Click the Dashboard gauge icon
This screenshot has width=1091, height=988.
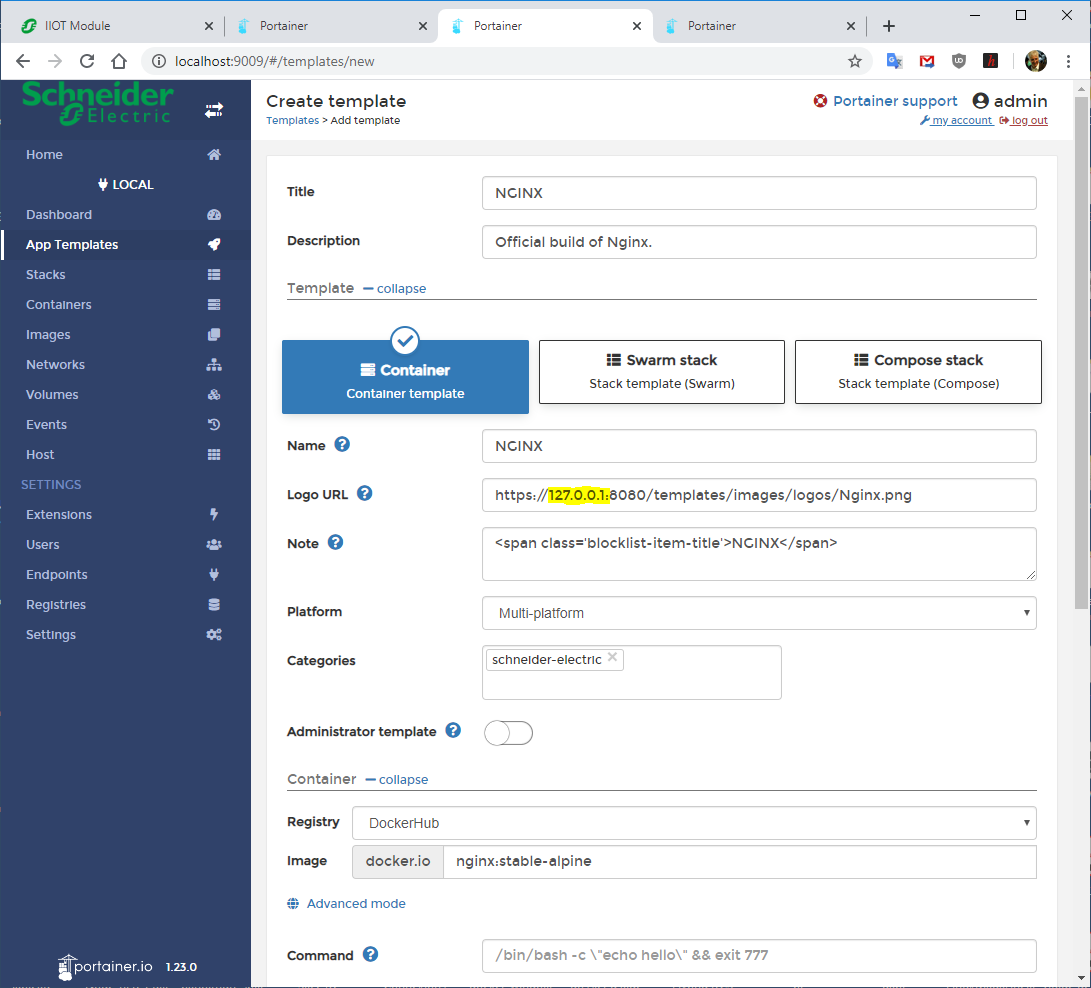point(214,214)
